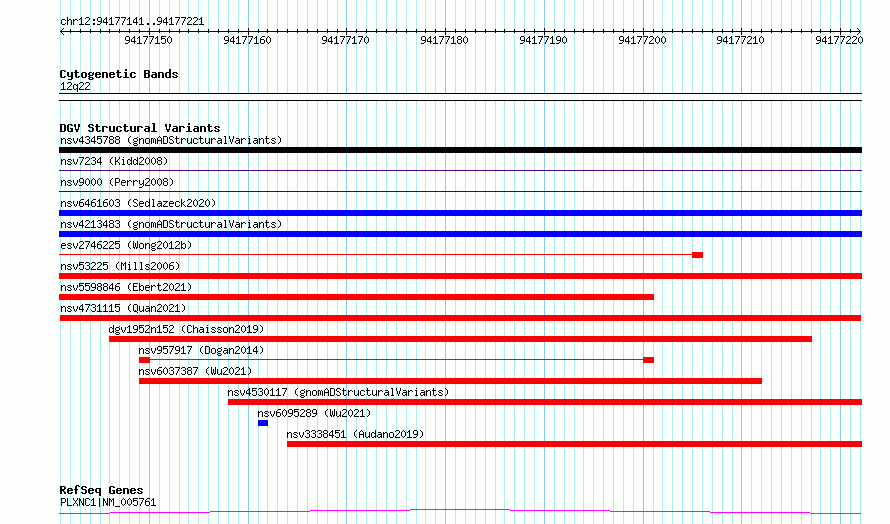Click the red nsv6037387 variant bar

pos(450,381)
